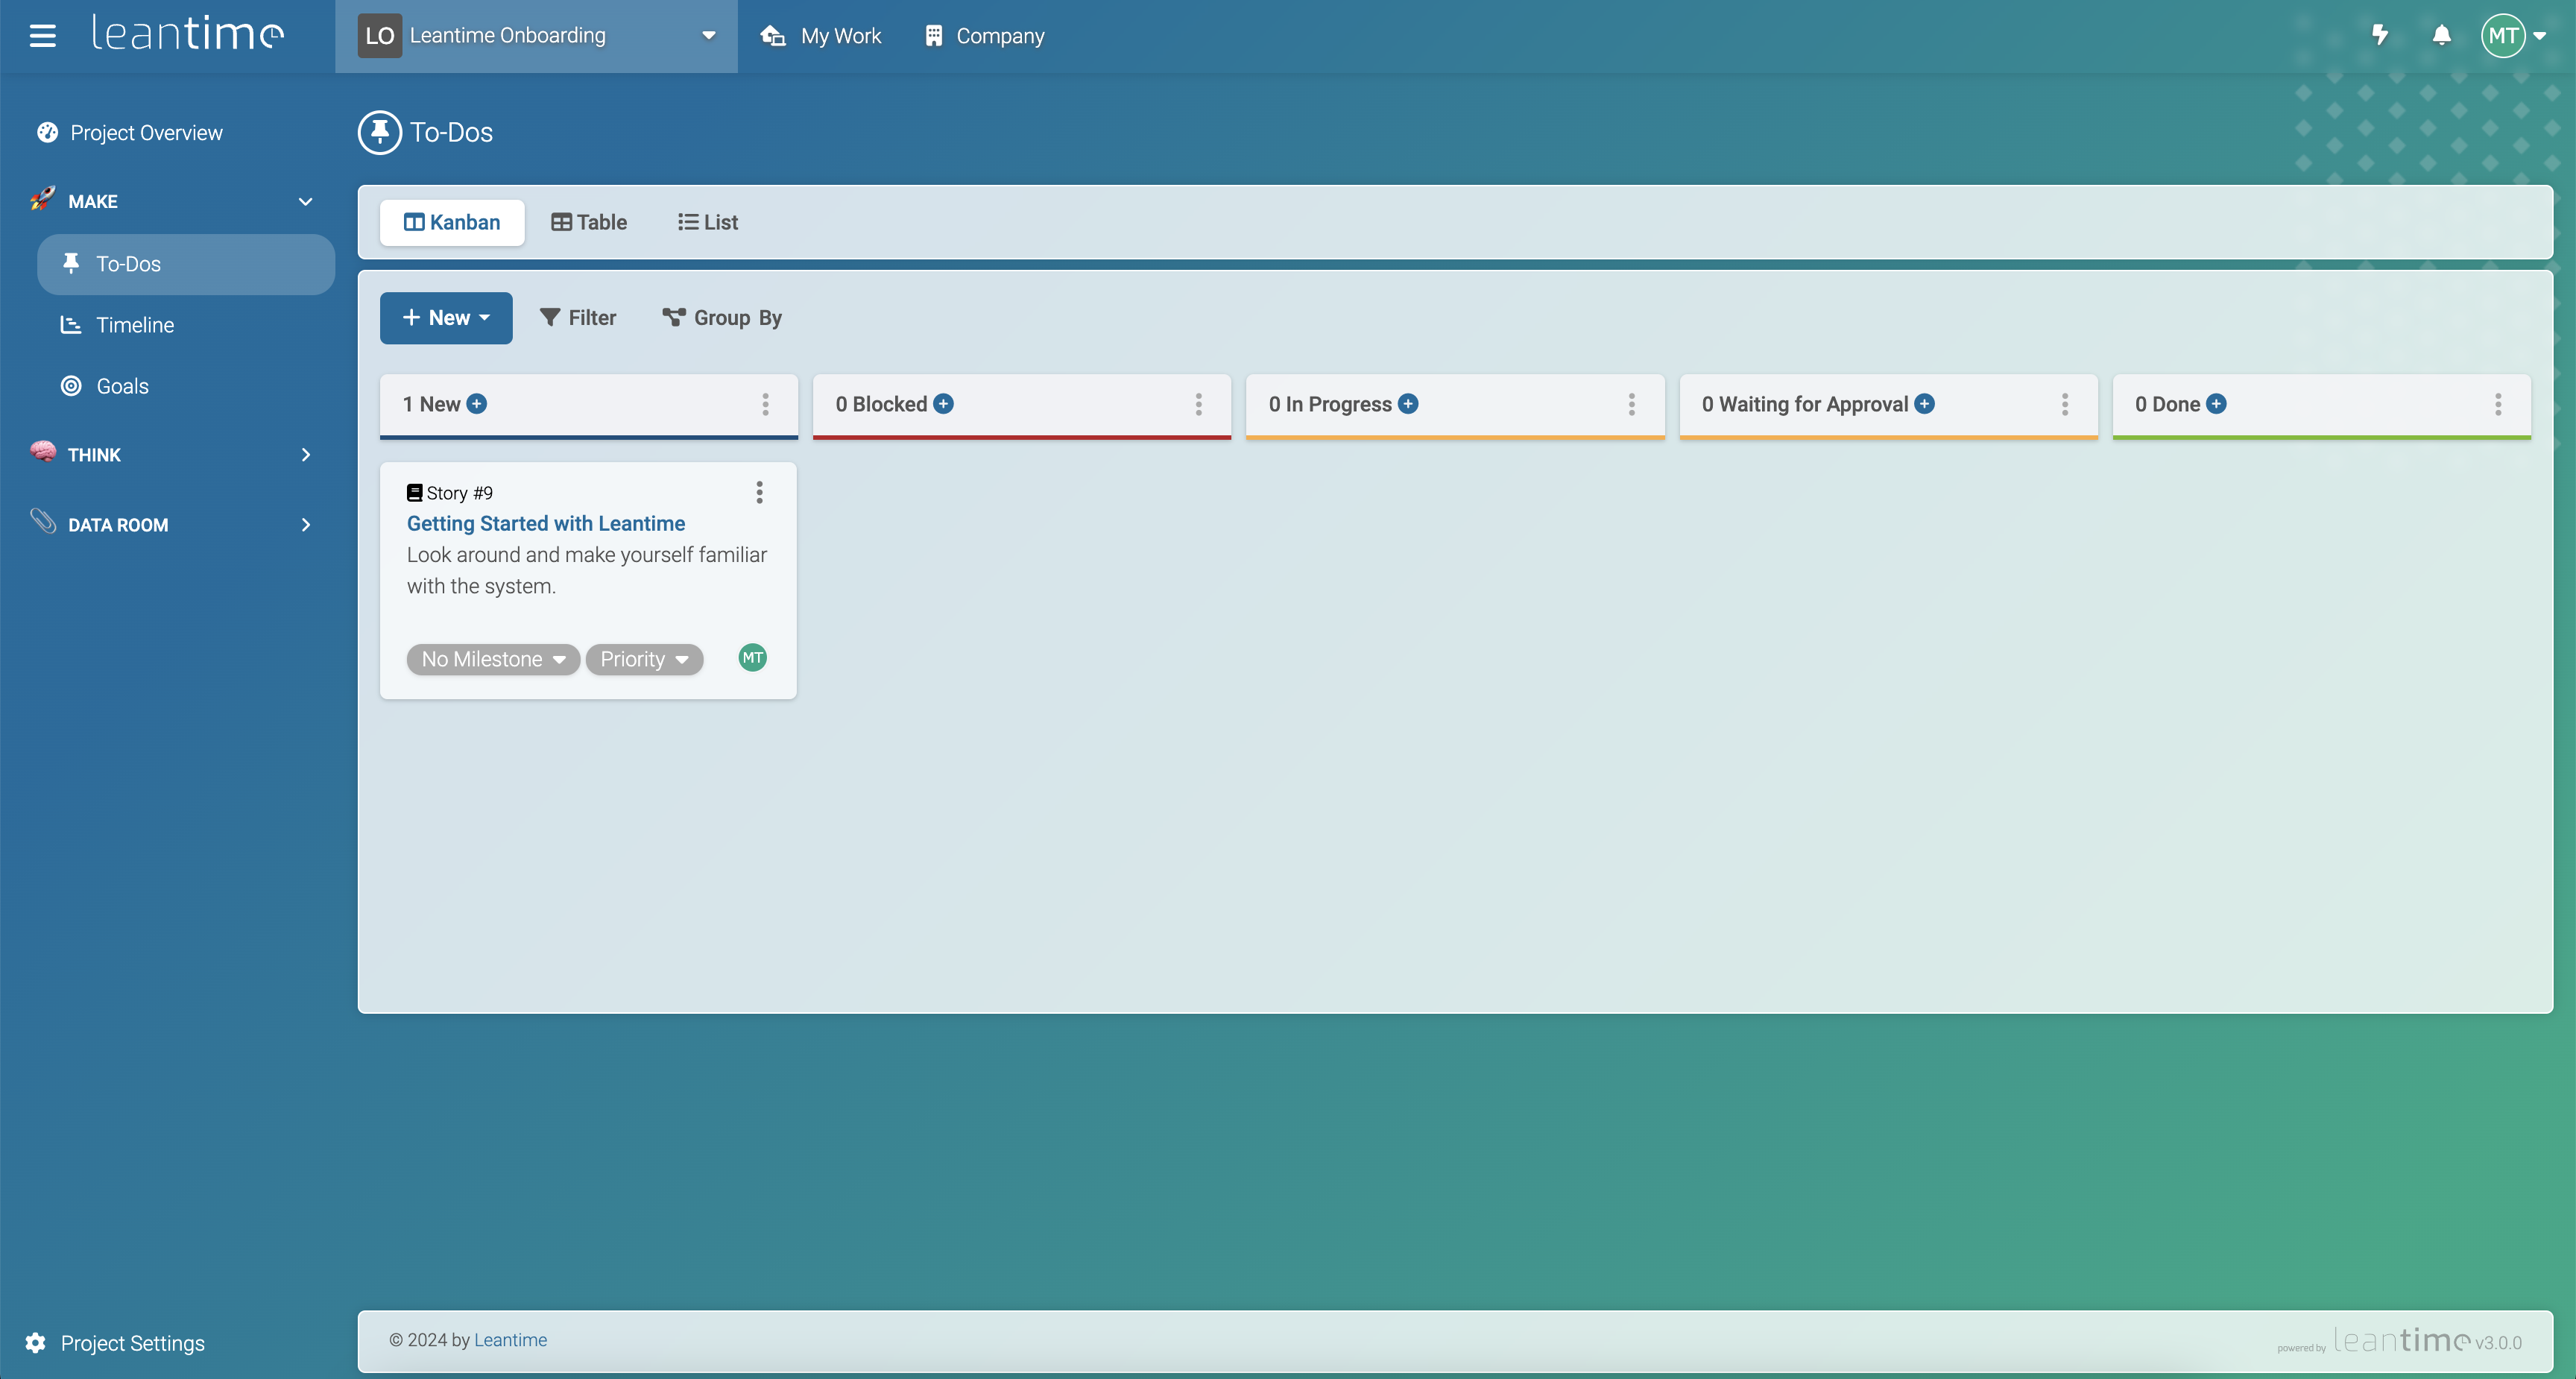This screenshot has height=1379, width=2576.
Task: Add to-do to Waiting for Approval
Action: [1924, 404]
